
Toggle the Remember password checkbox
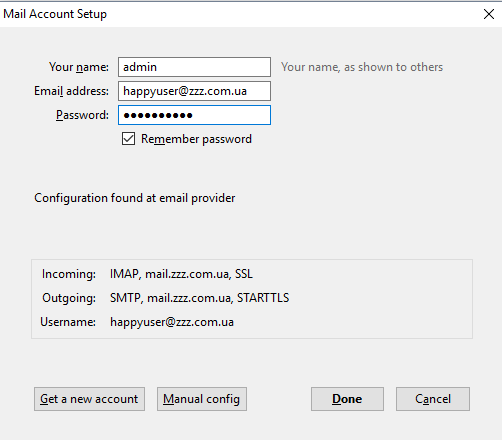128,139
